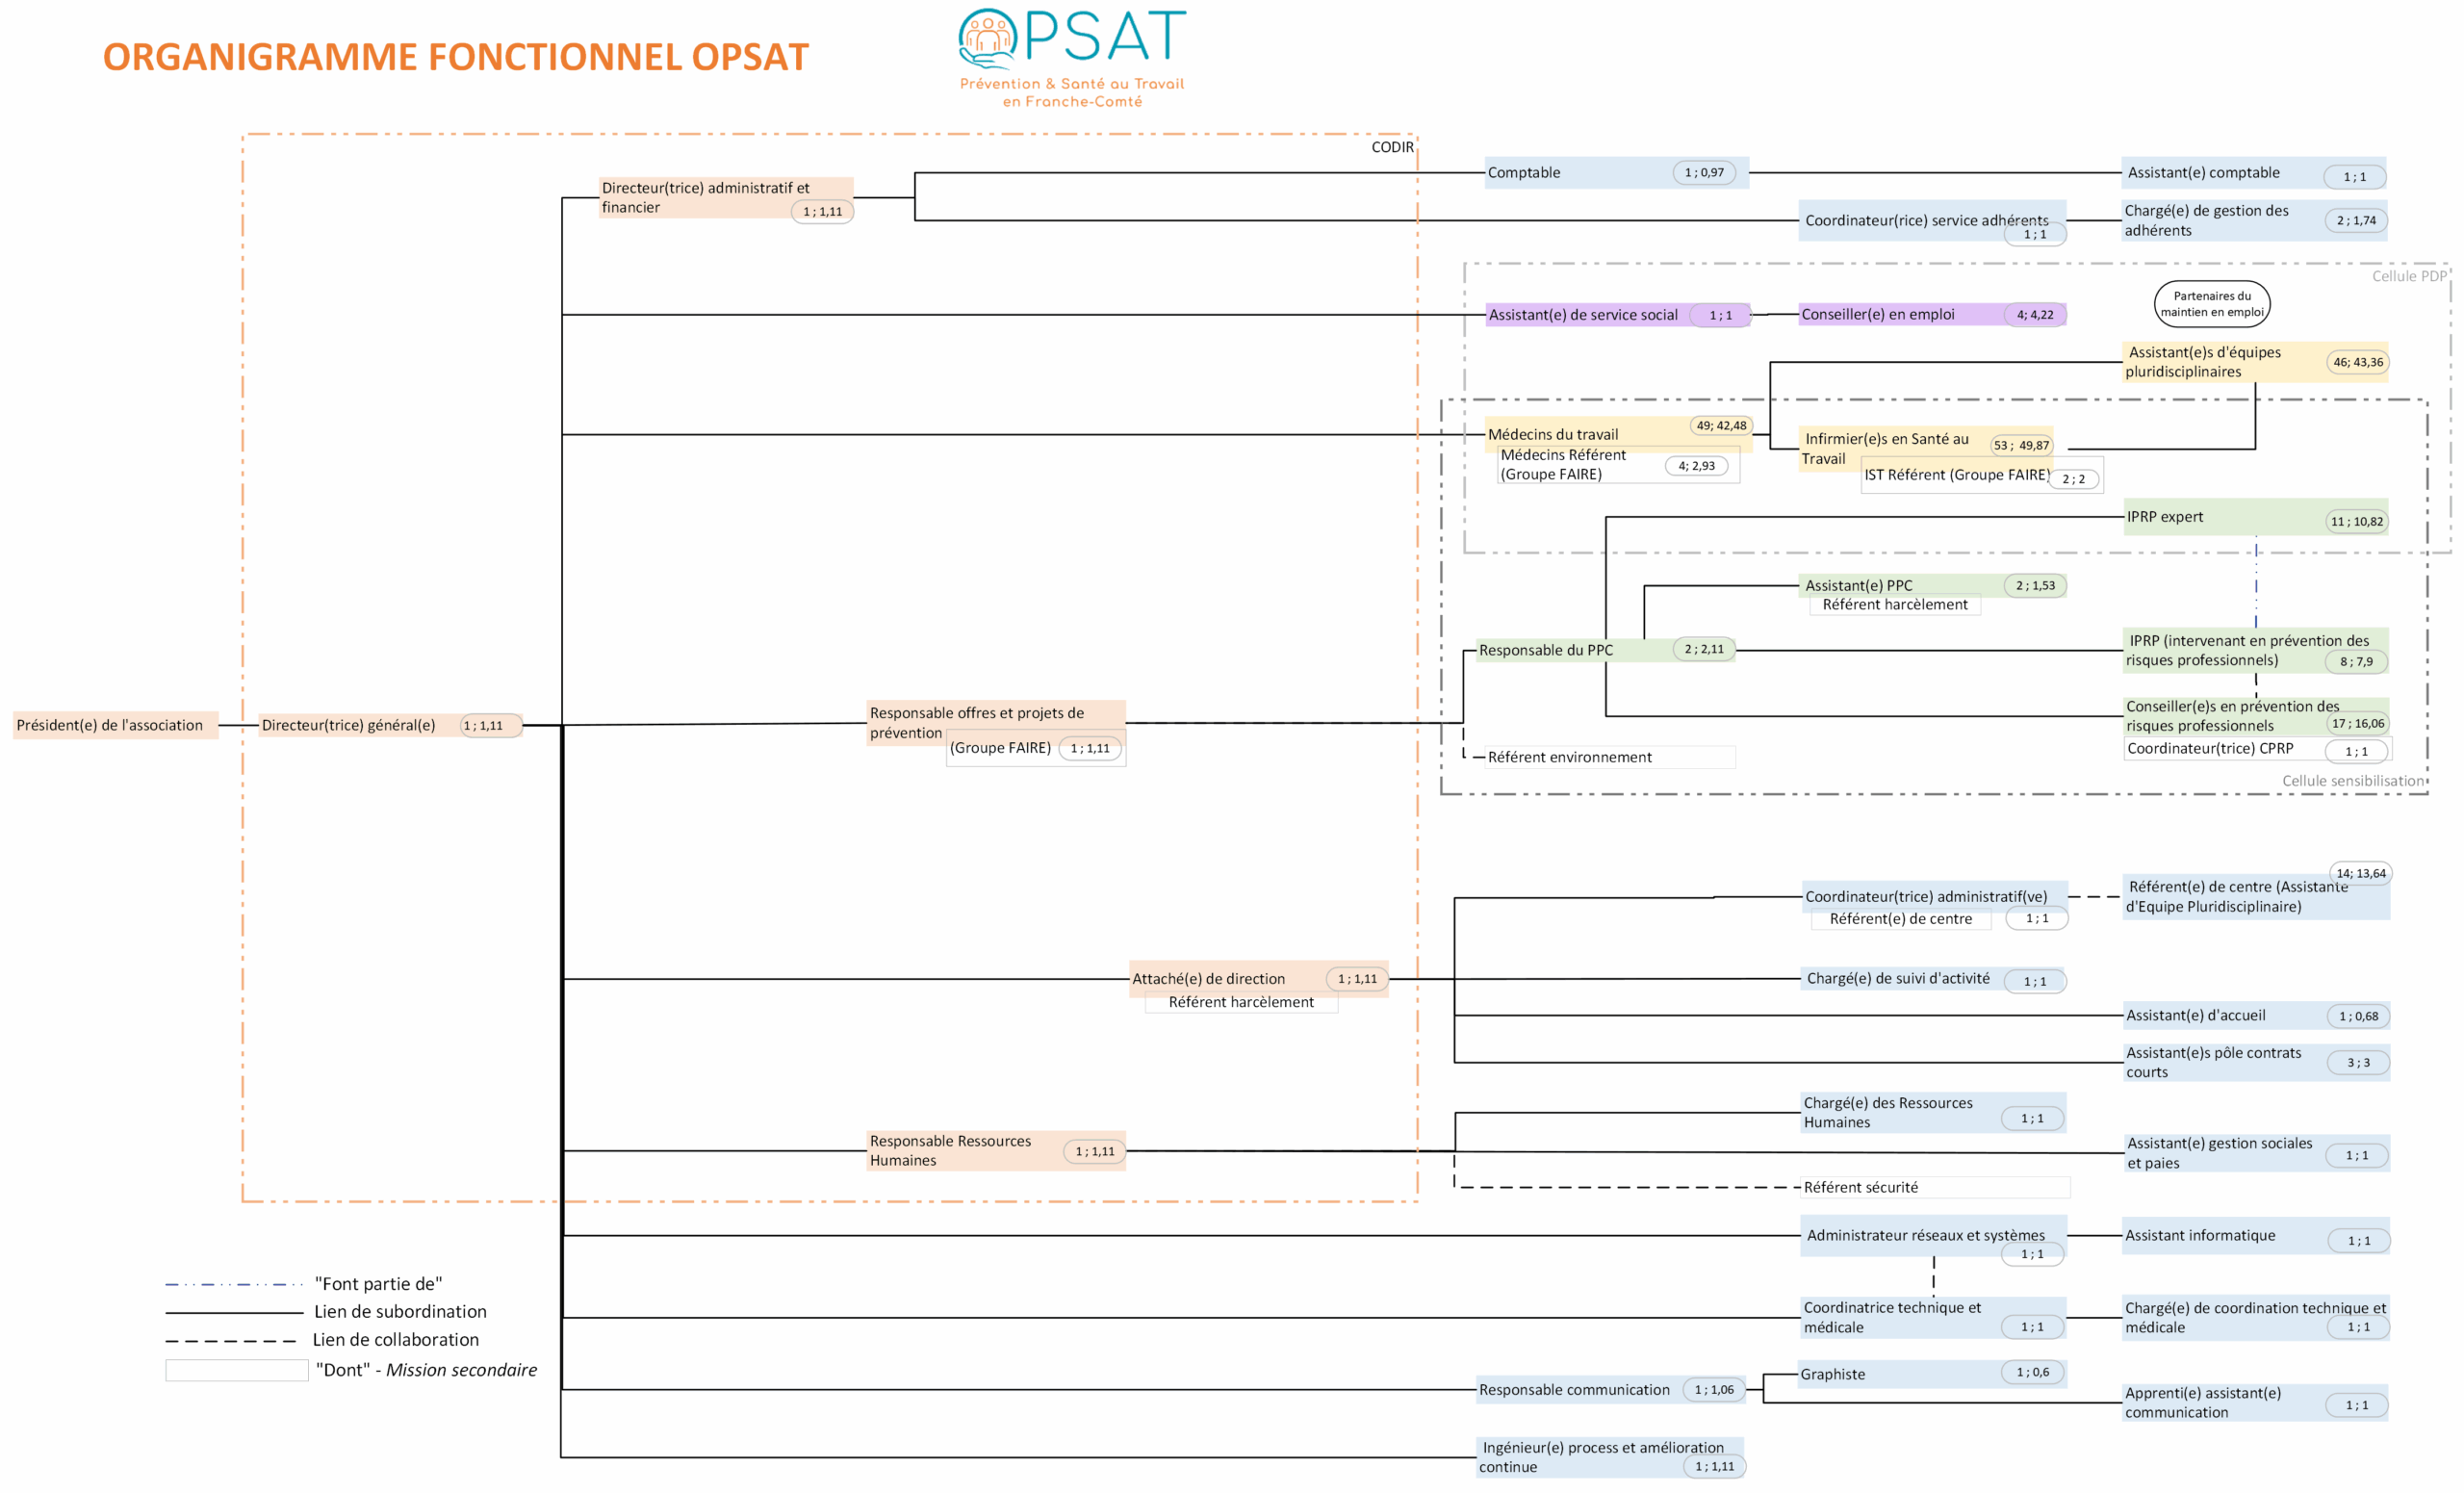Select the Médecins du travail node
The width and height of the screenshot is (2464, 1493).
tap(1618, 434)
